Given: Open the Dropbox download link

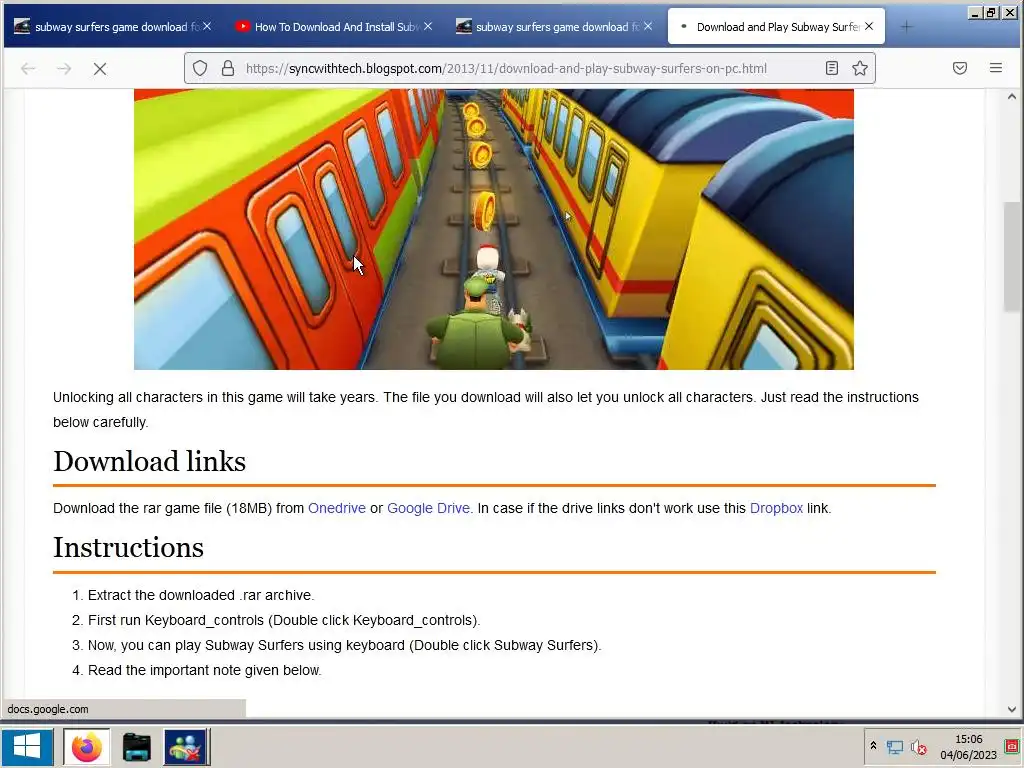Looking at the screenshot, I should point(776,508).
